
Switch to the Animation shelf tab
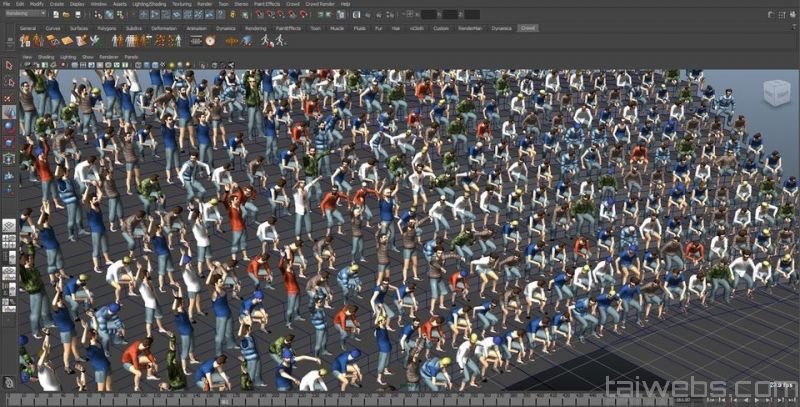click(195, 28)
